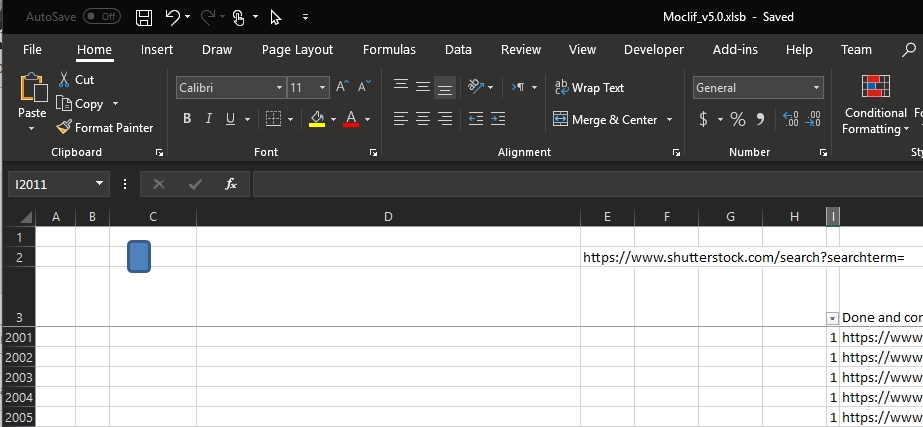
Task: Click the Cut scissors icon
Action: click(x=64, y=79)
